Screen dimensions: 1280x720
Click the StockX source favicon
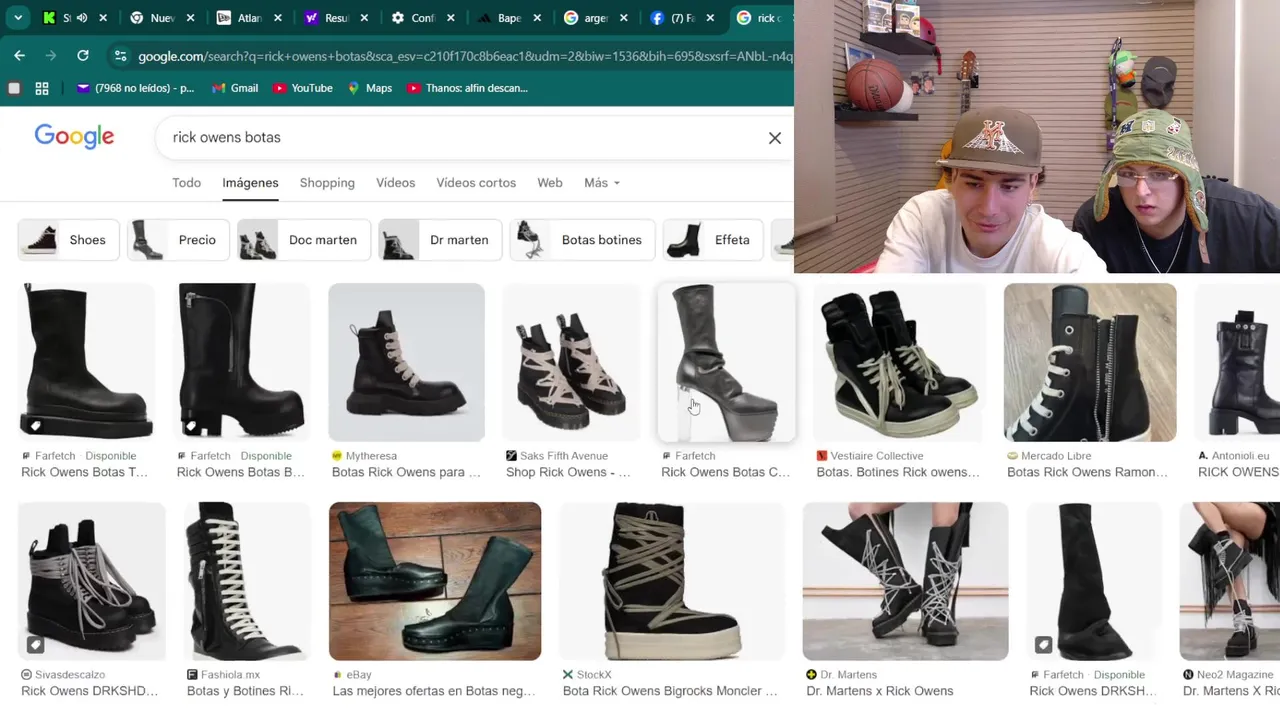pyautogui.click(x=568, y=675)
